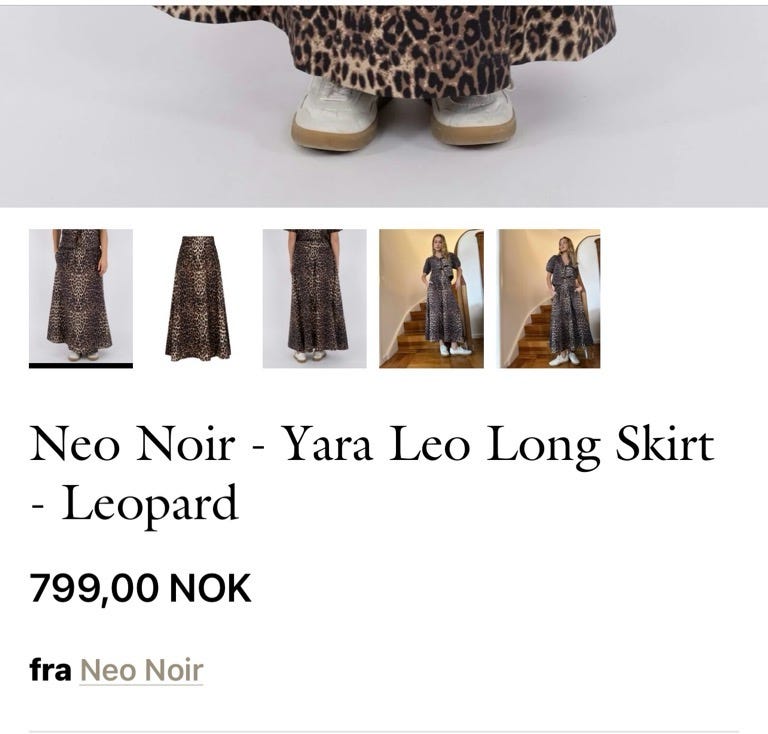The width and height of the screenshot is (768, 734).
Task: Click the word Leopard in the title
Action: click(150, 505)
